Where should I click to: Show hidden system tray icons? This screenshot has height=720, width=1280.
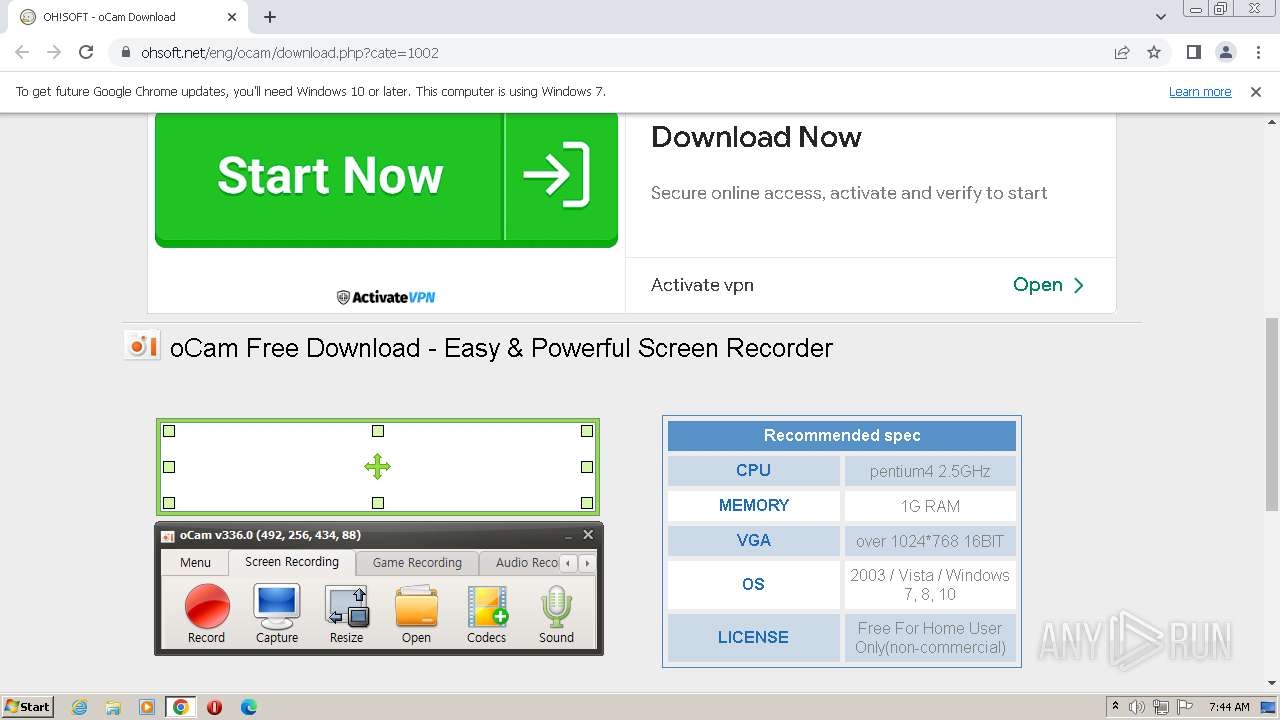coord(1115,707)
